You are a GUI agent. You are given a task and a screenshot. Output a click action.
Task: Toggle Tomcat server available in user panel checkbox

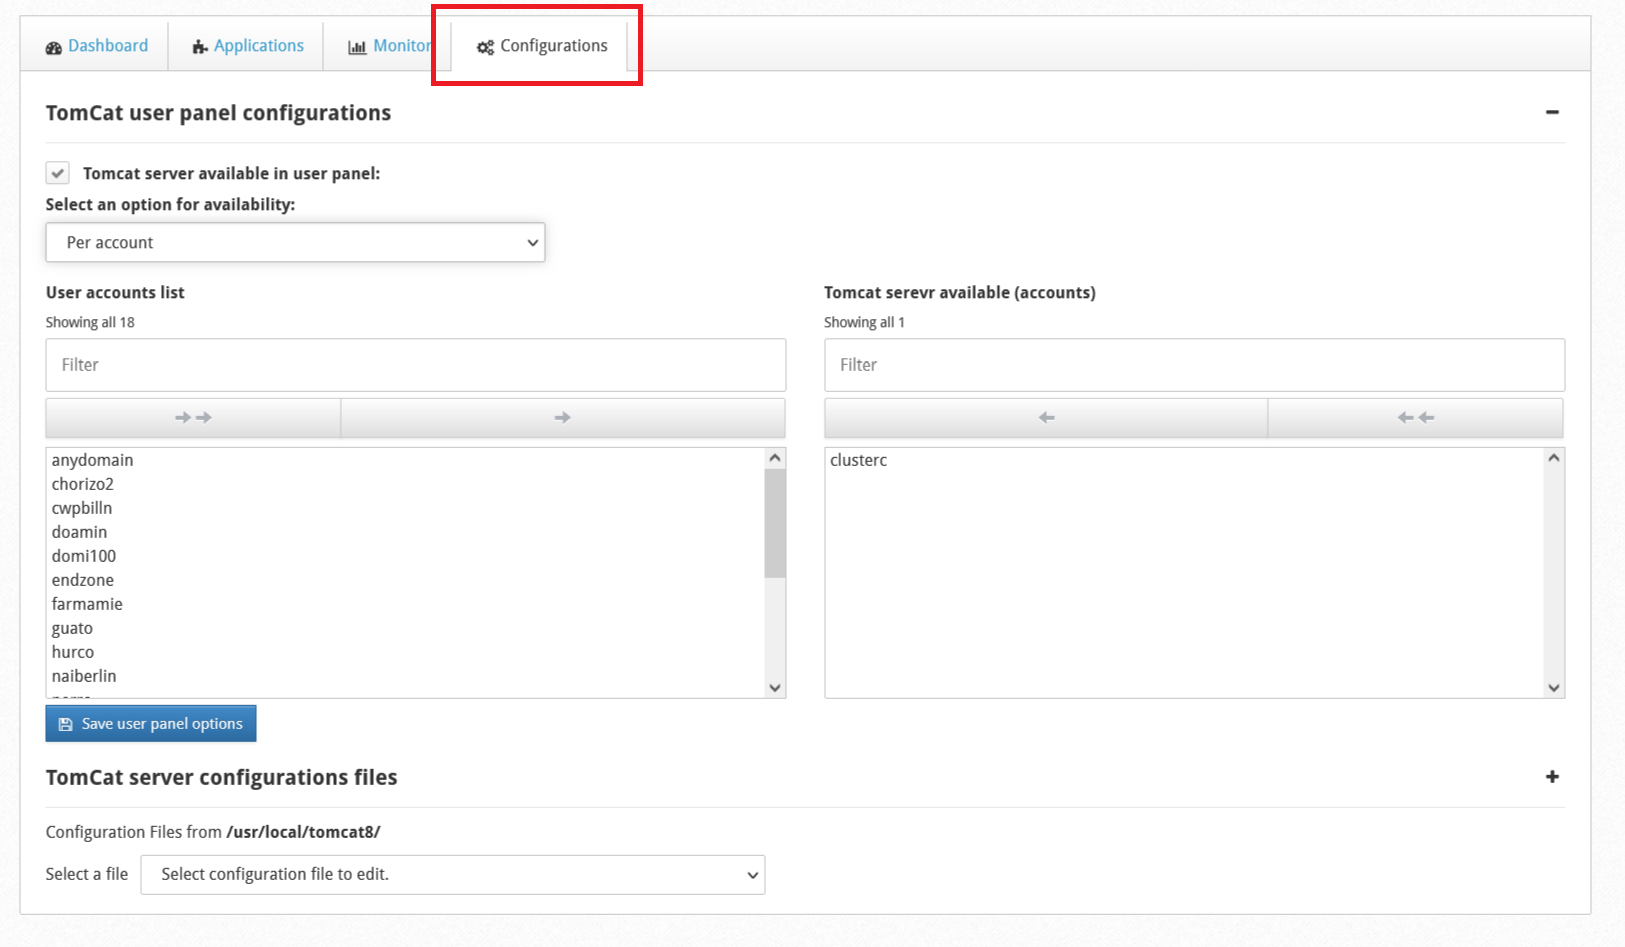click(58, 173)
